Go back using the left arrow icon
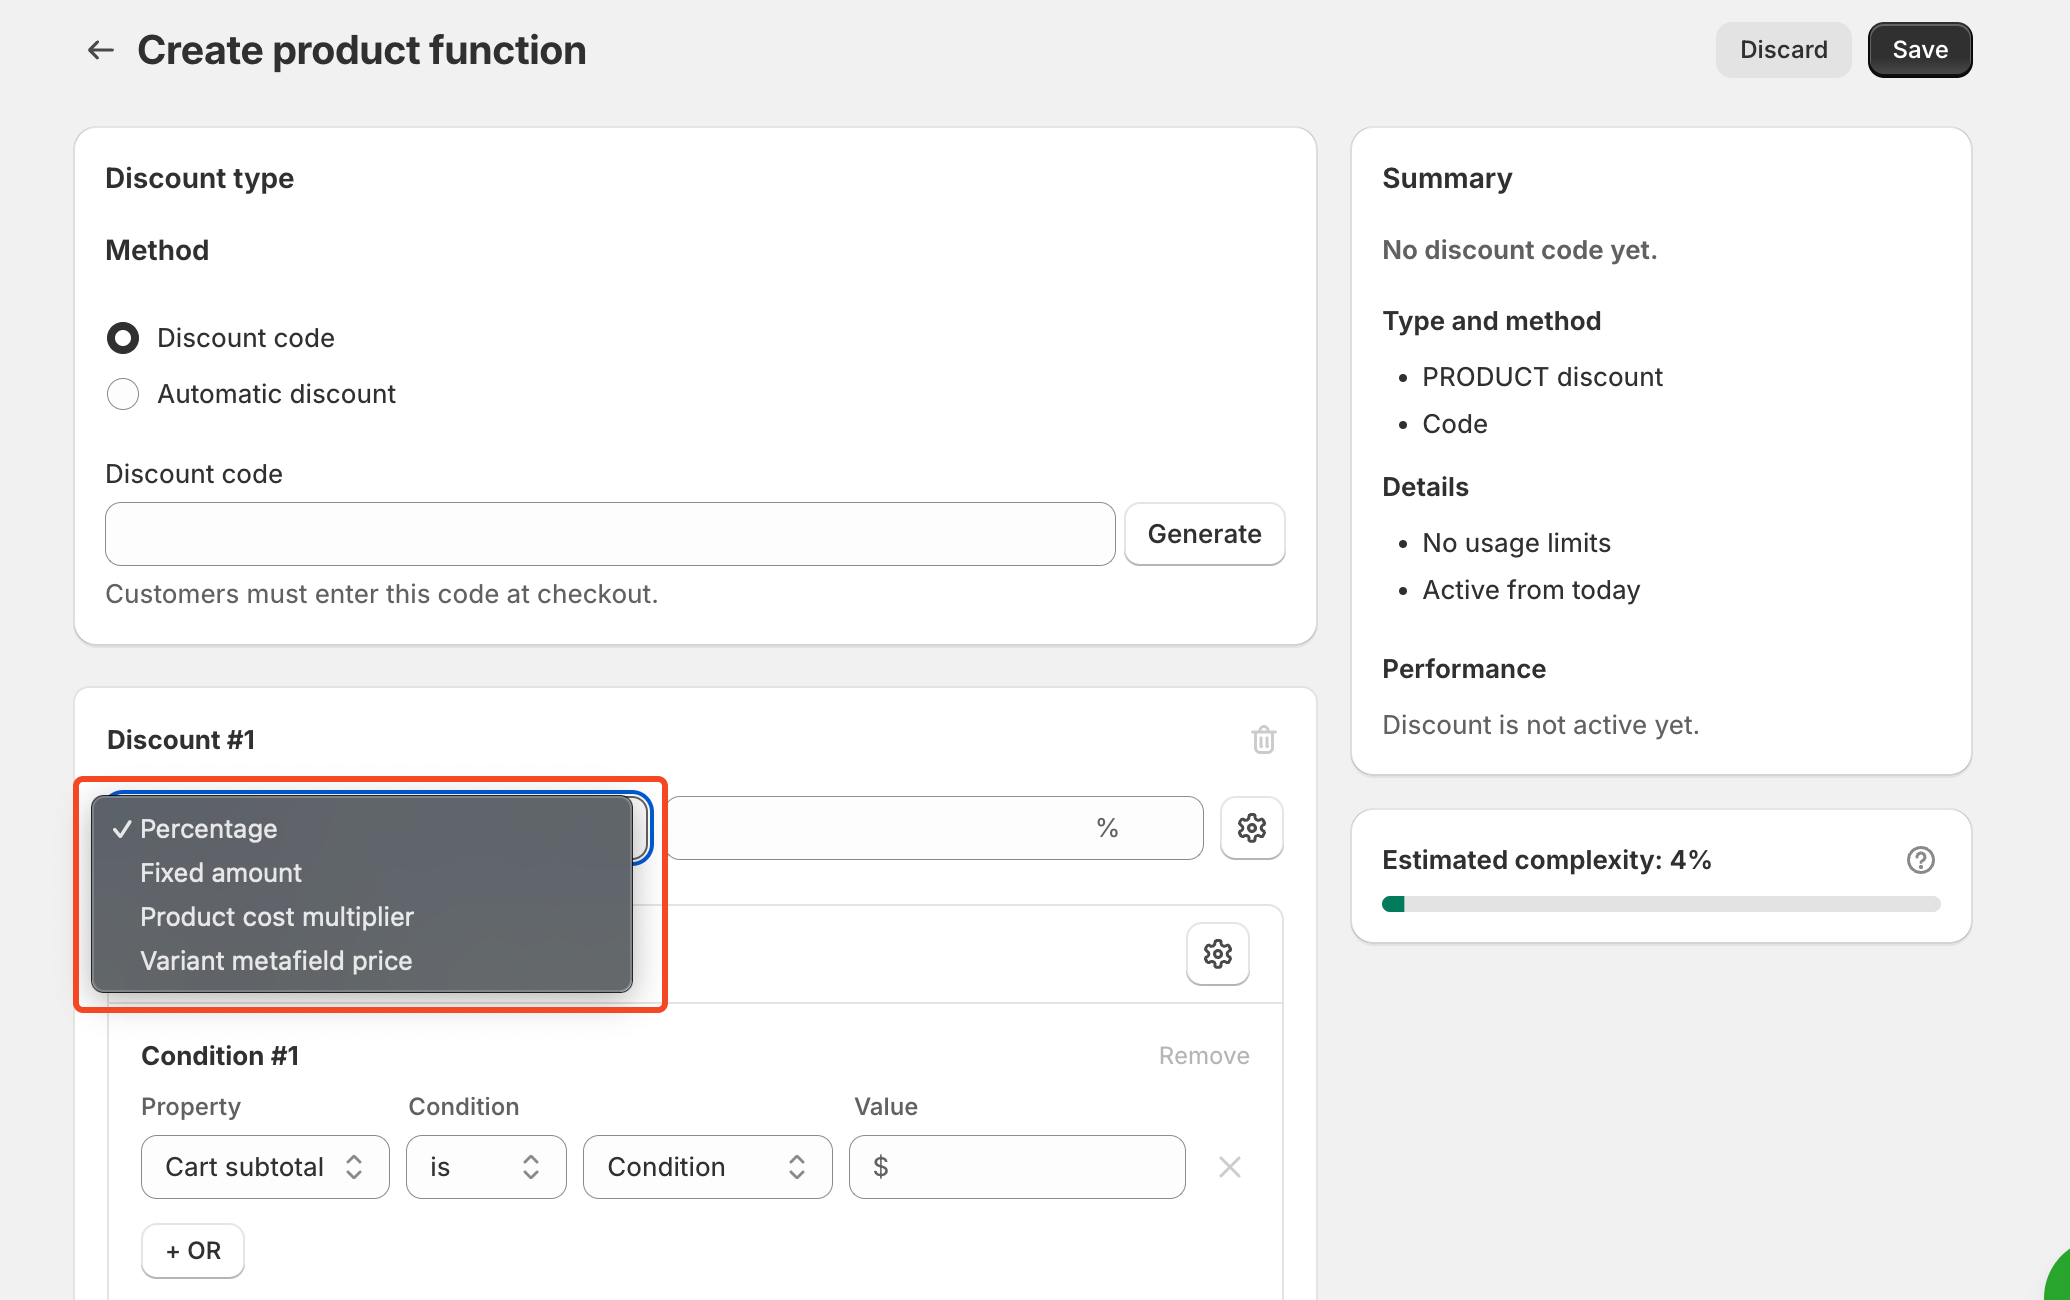Screen dimensions: 2070x1300 pyautogui.click(x=100, y=50)
